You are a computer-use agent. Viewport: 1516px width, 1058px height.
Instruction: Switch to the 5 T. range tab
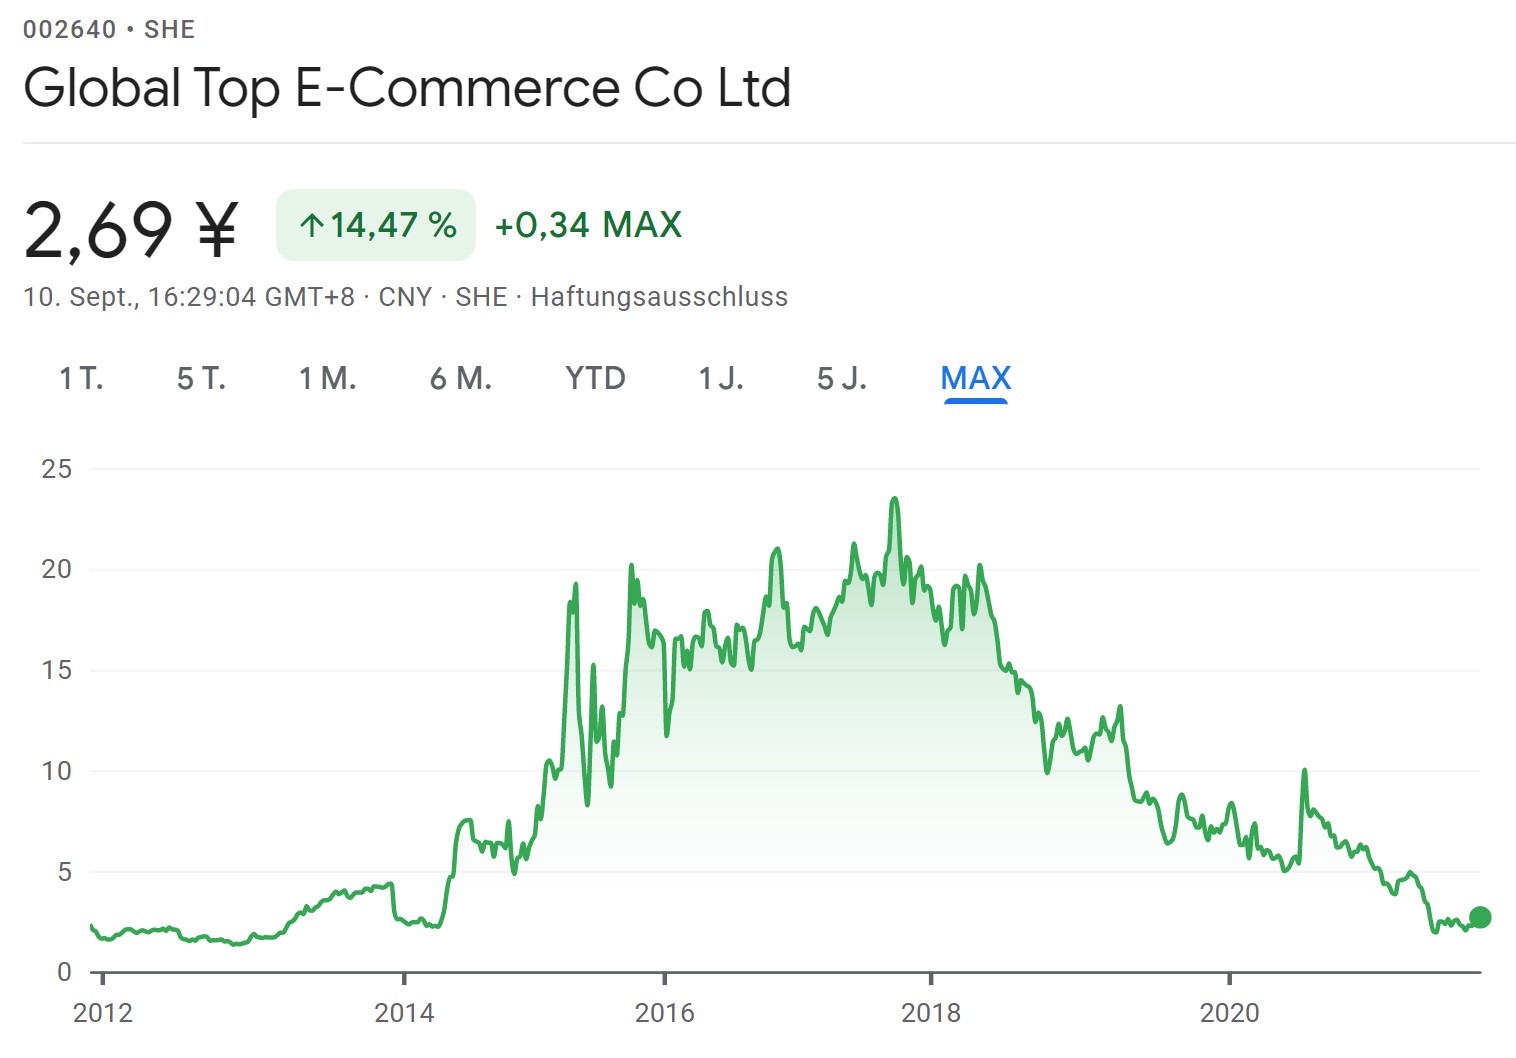(x=201, y=379)
